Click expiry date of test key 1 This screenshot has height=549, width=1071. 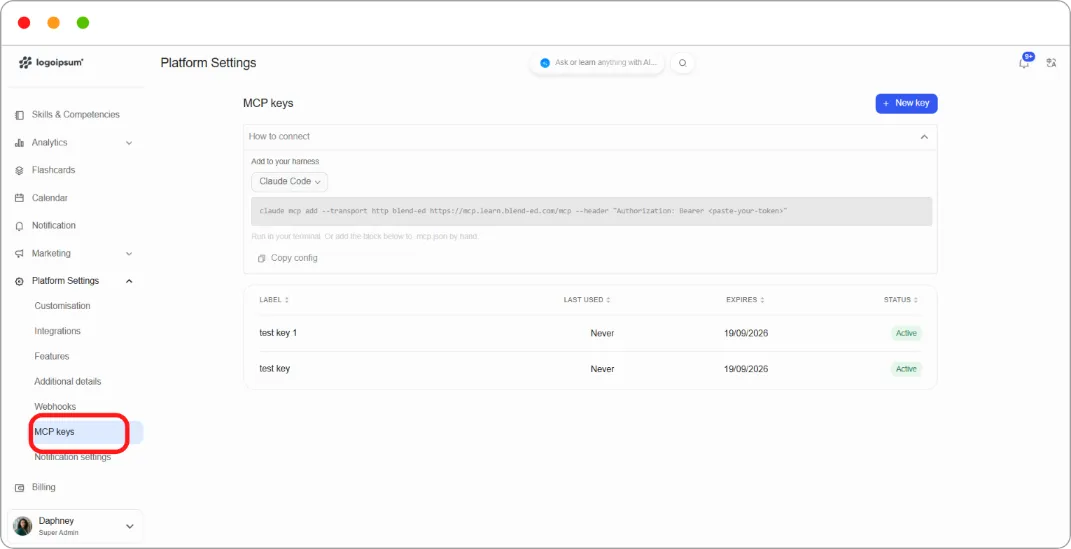pos(746,333)
